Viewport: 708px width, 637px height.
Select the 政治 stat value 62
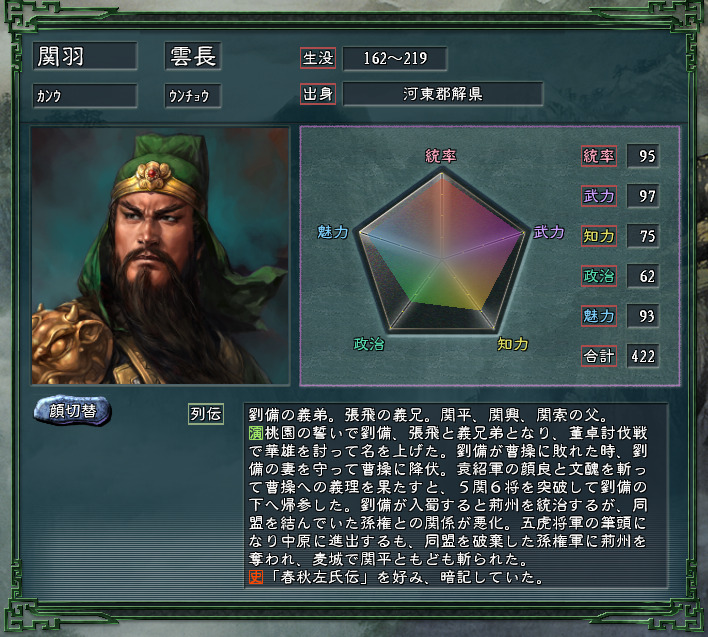[x=643, y=276]
